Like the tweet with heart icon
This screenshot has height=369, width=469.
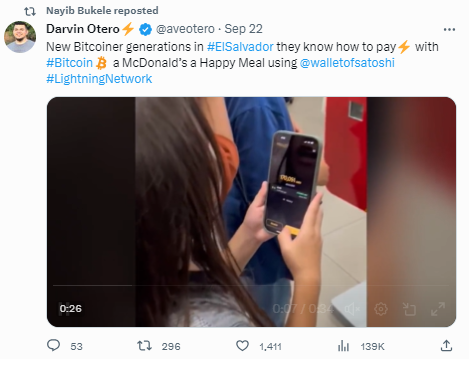pyautogui.click(x=242, y=346)
